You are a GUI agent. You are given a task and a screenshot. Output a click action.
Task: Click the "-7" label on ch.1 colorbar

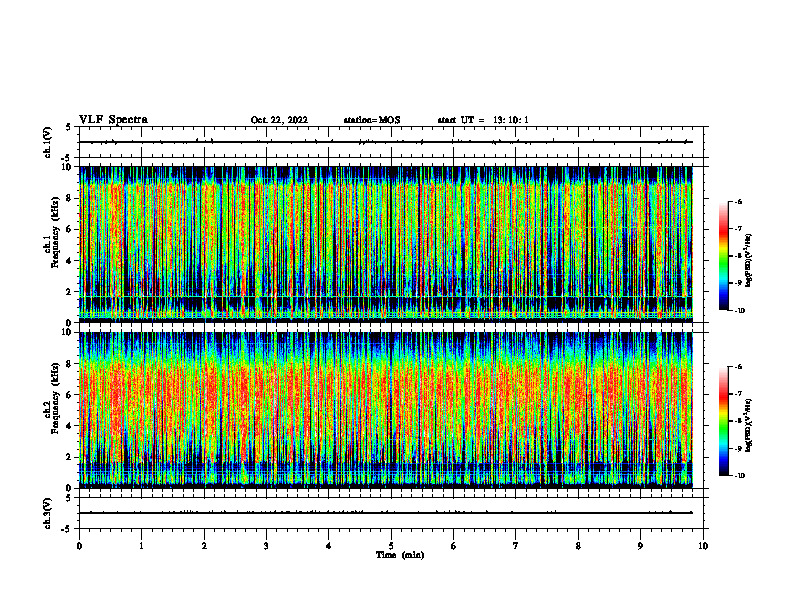pos(738,229)
